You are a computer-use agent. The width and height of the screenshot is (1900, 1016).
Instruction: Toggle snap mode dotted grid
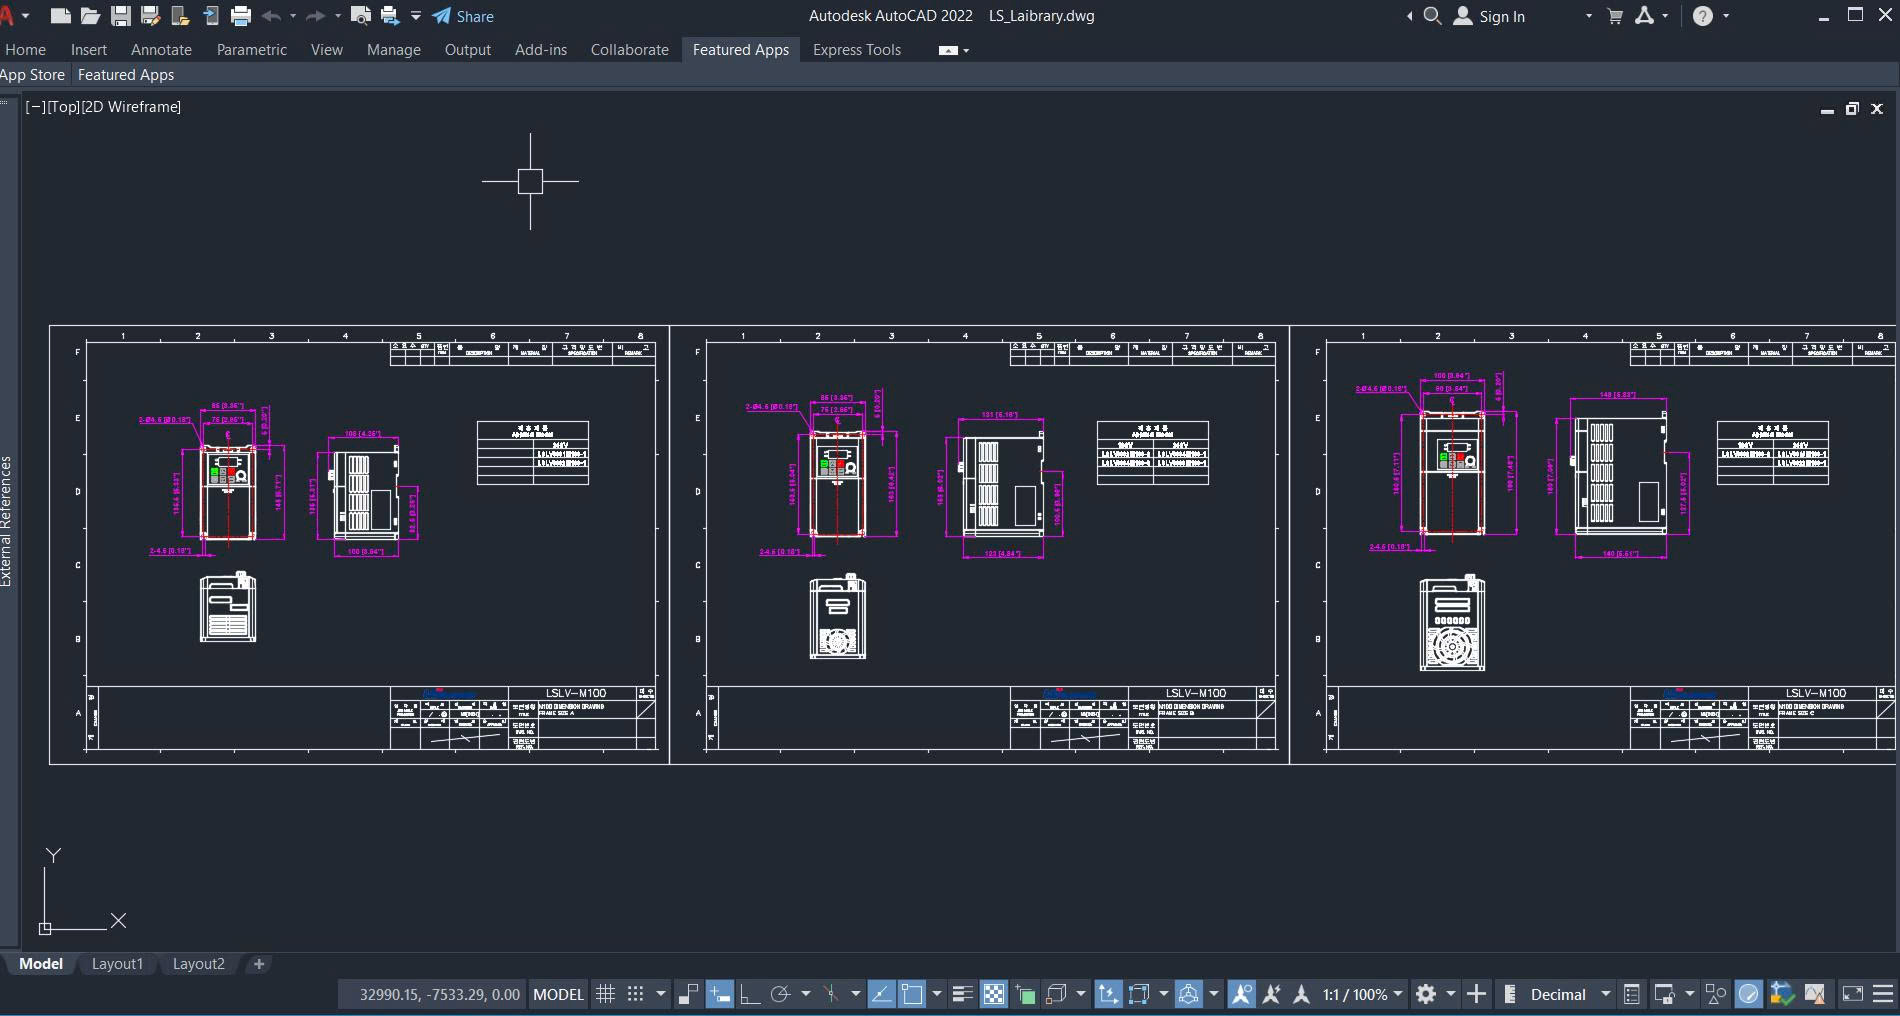click(x=635, y=994)
